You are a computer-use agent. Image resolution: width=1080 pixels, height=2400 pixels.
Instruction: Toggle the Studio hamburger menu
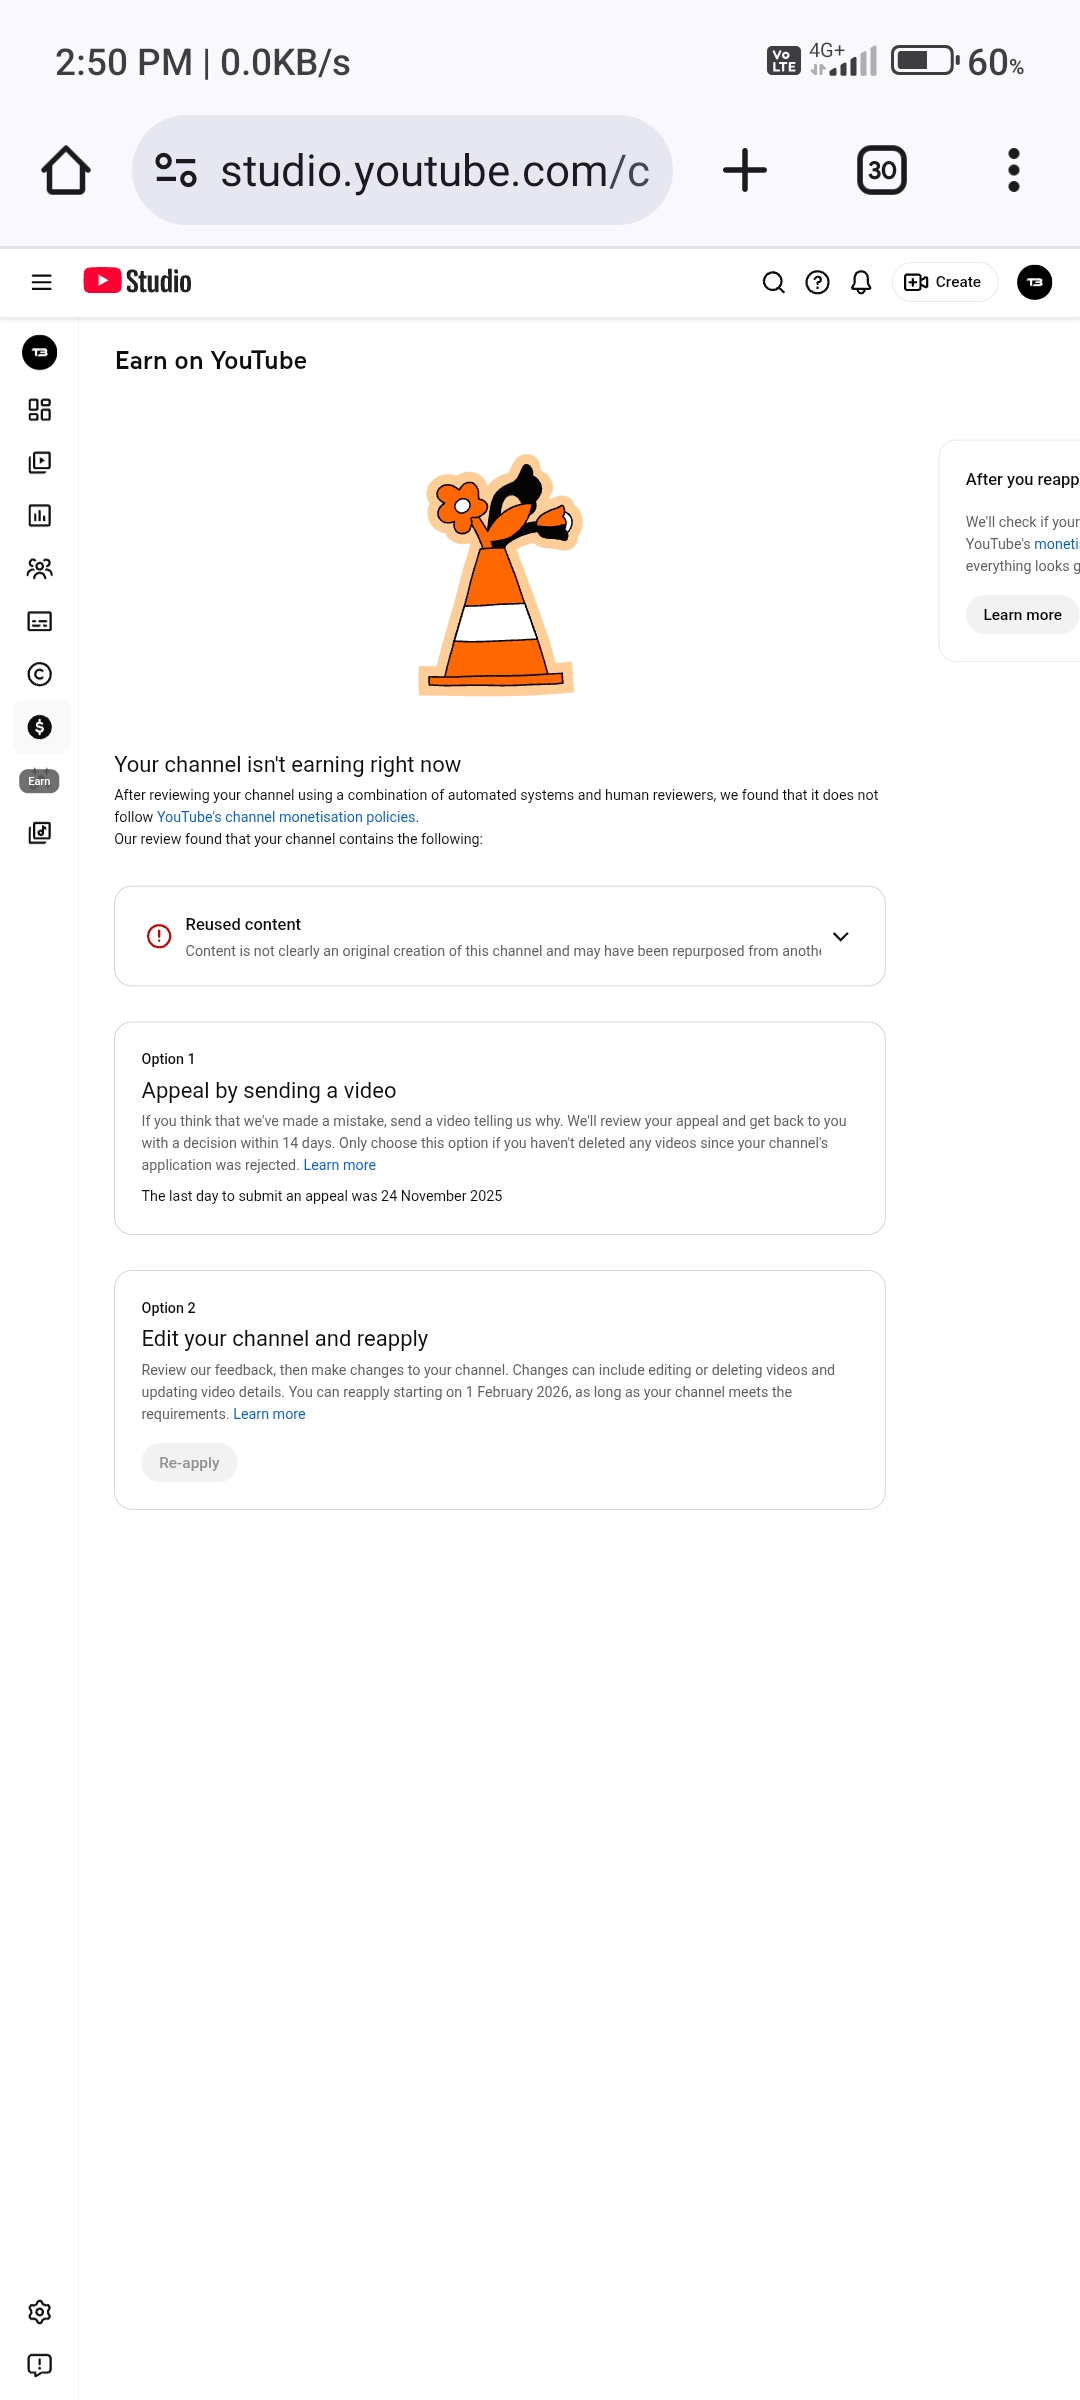[x=42, y=283]
